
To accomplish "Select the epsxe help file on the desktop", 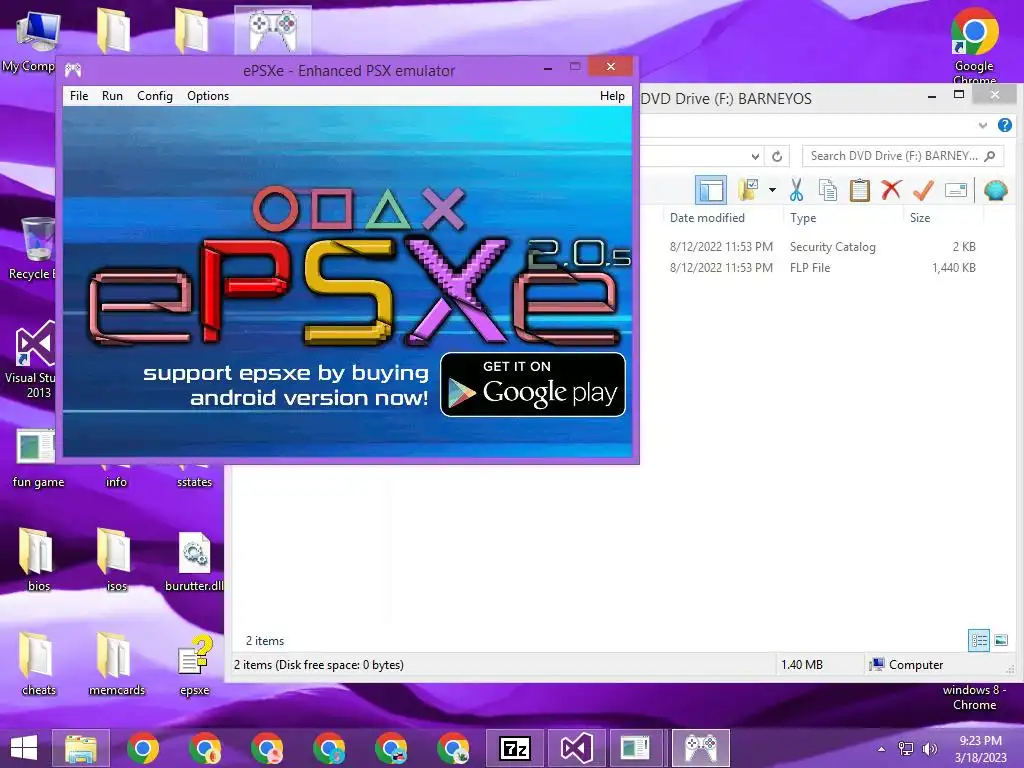I will click(x=195, y=664).
